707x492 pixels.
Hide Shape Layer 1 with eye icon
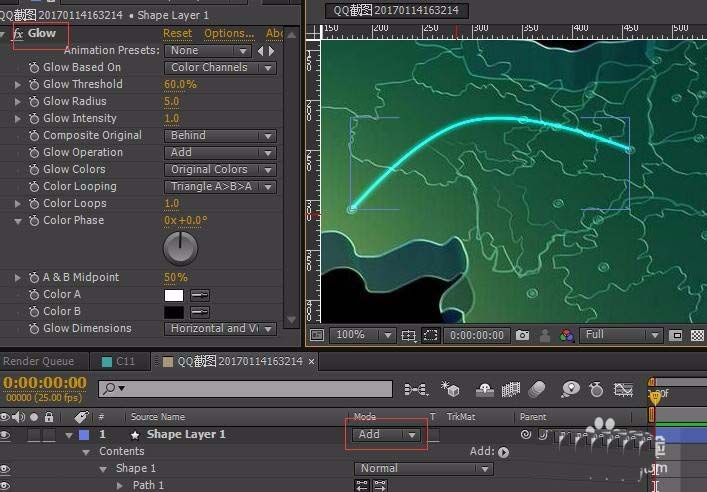click(x=5, y=435)
